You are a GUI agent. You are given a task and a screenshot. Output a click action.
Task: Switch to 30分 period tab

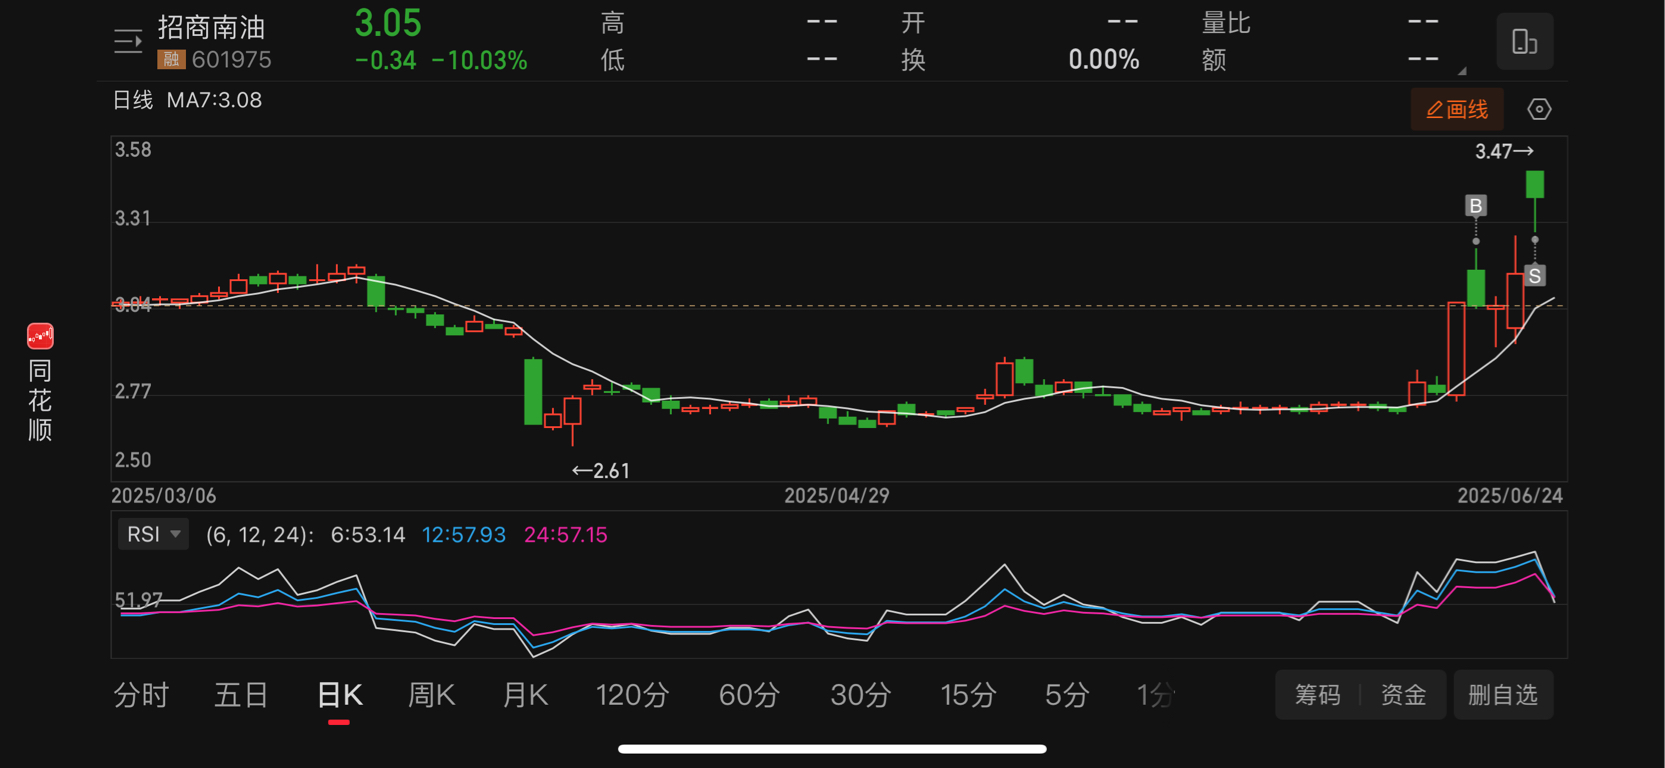coord(860,695)
